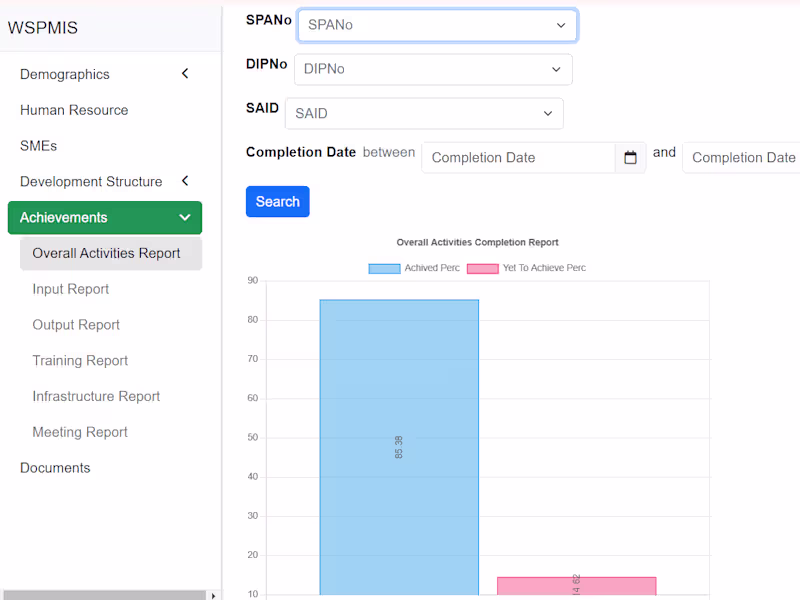
Task: Click the SPANo dropdown arrow
Action: pyautogui.click(x=563, y=25)
